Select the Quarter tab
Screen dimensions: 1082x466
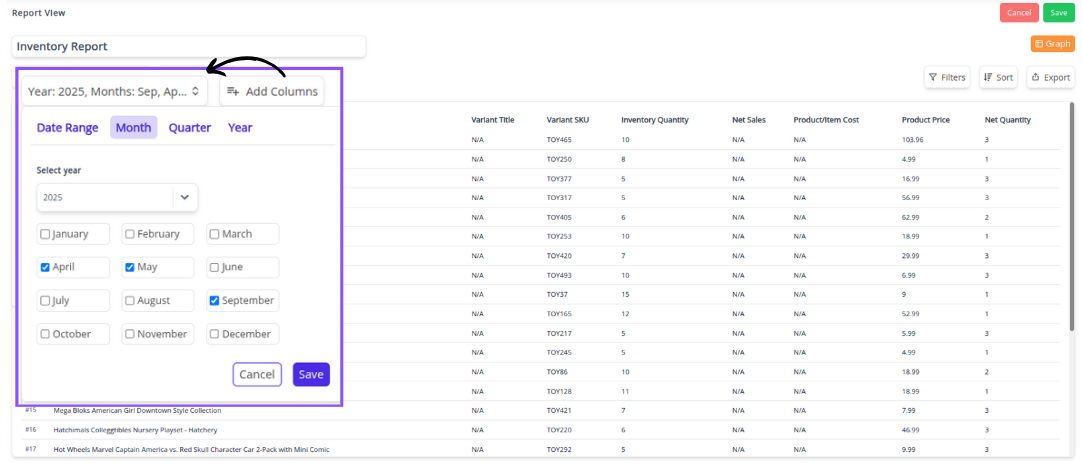(189, 127)
